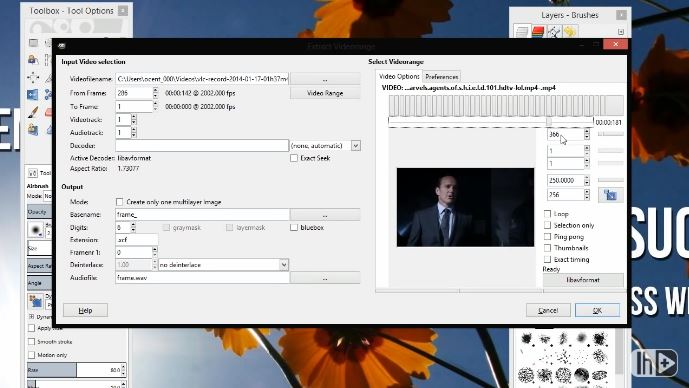The image size is (689, 388).
Task: Expand the Deinterlace dropdown
Action: [x=284, y=265]
